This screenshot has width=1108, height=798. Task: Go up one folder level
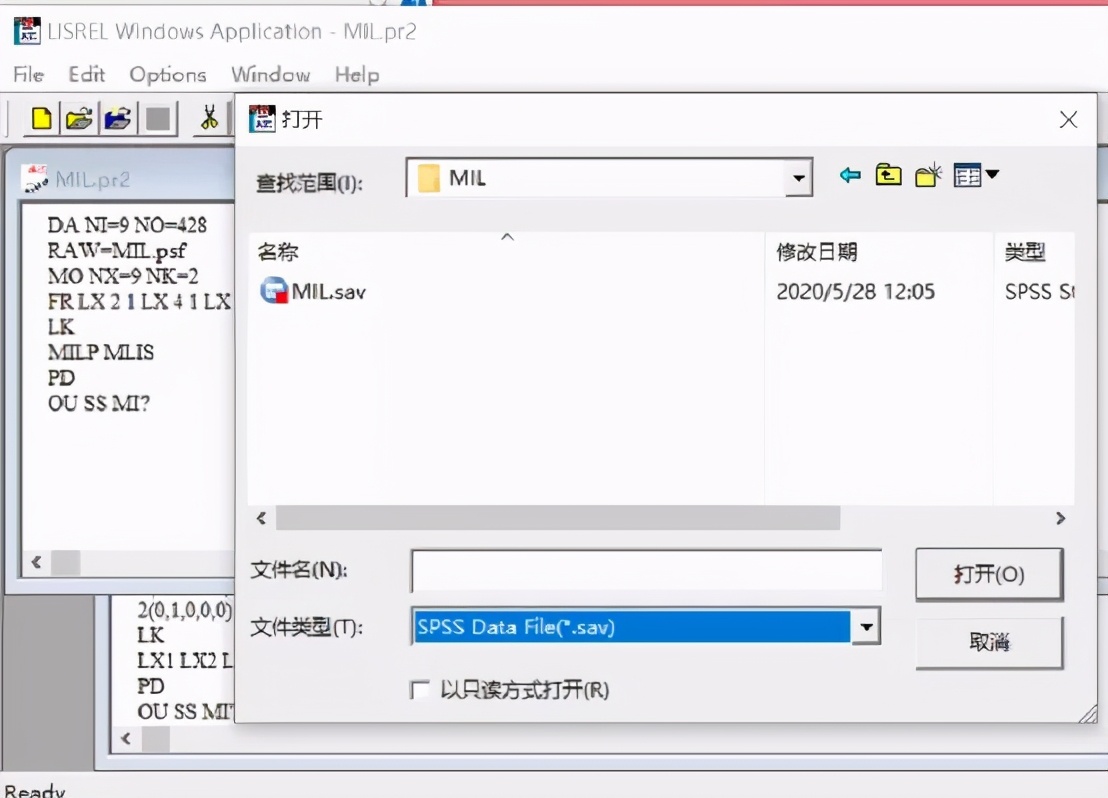[888, 174]
